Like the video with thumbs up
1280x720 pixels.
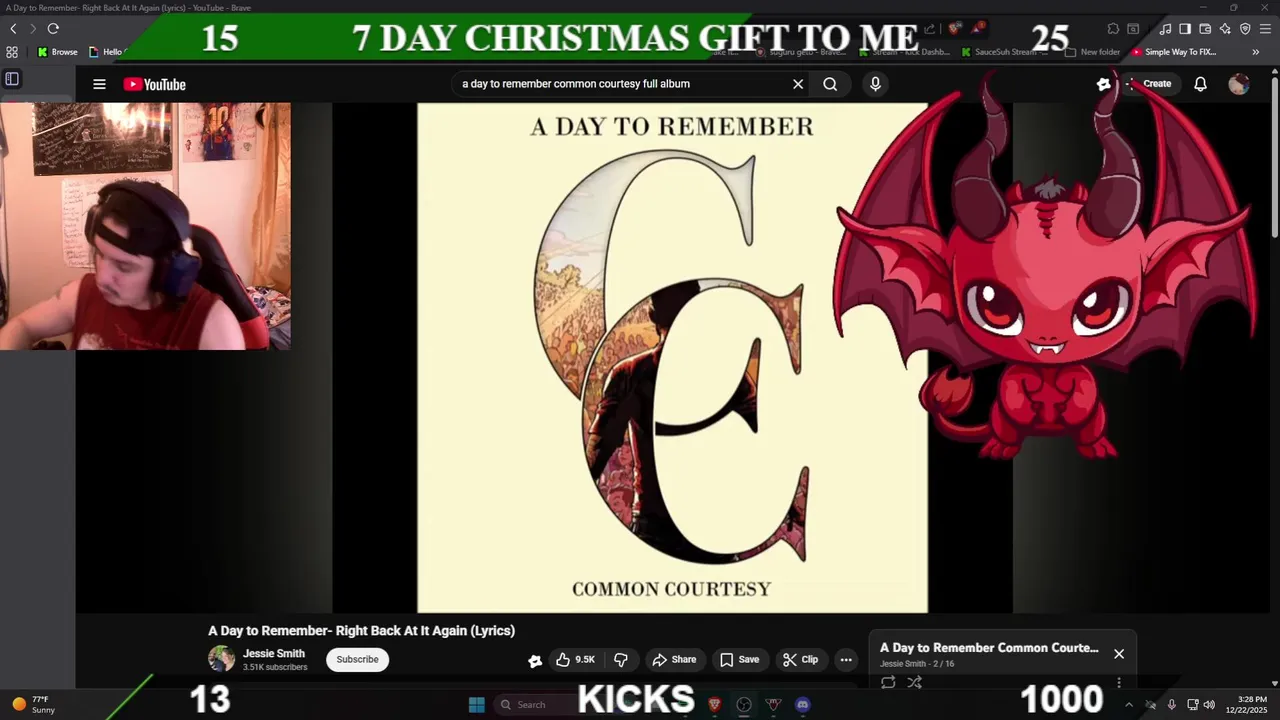point(576,659)
